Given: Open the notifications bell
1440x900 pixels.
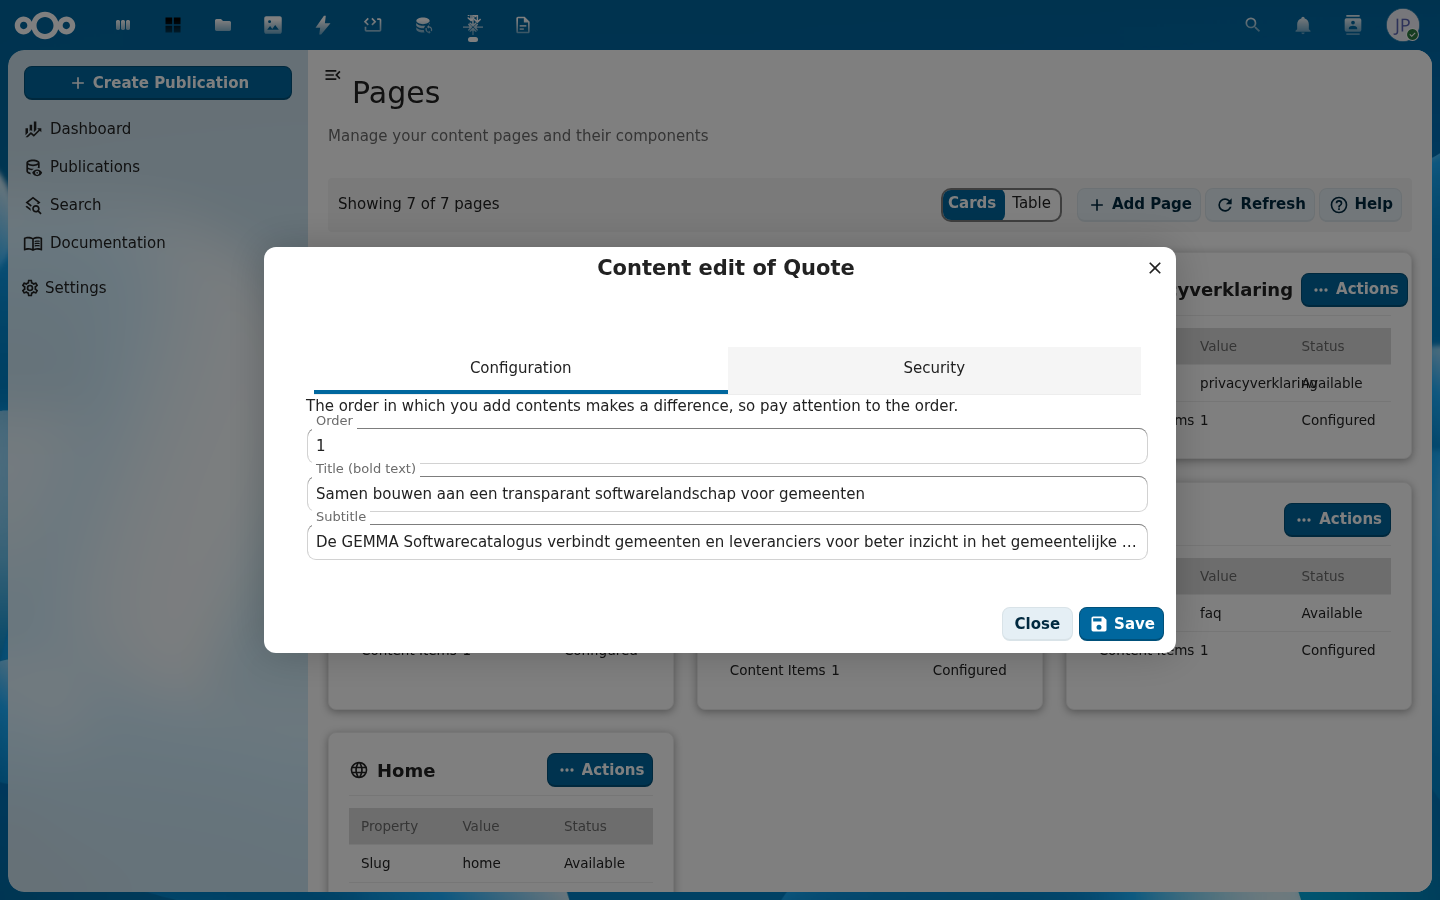Looking at the screenshot, I should coord(1302,25).
